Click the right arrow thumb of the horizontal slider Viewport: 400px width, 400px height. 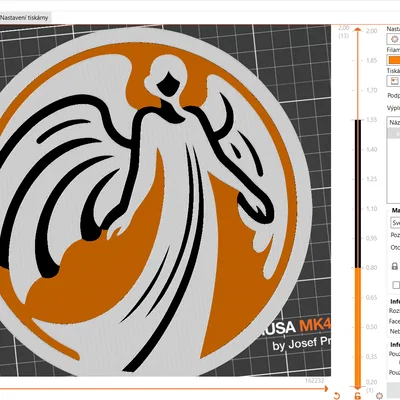click(x=325, y=389)
